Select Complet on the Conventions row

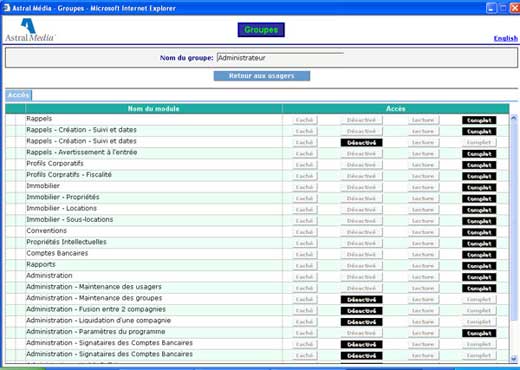coord(479,232)
